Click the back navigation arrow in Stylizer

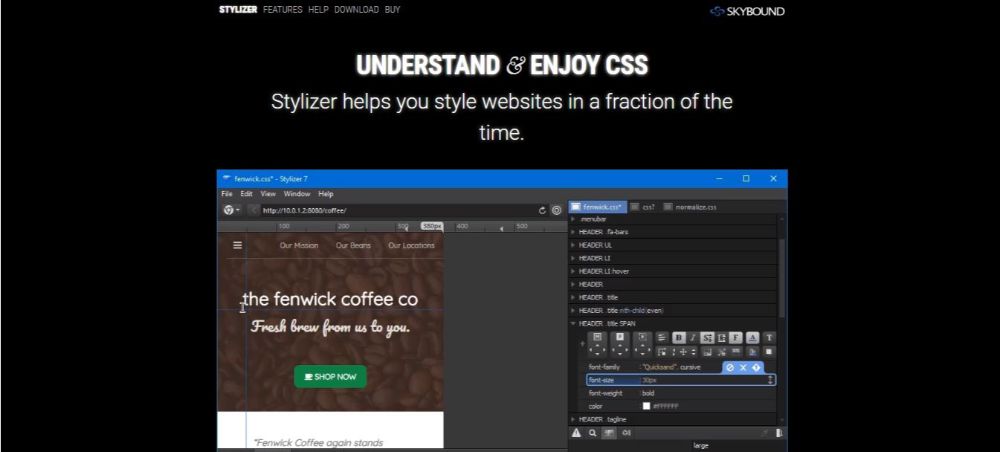tap(254, 210)
